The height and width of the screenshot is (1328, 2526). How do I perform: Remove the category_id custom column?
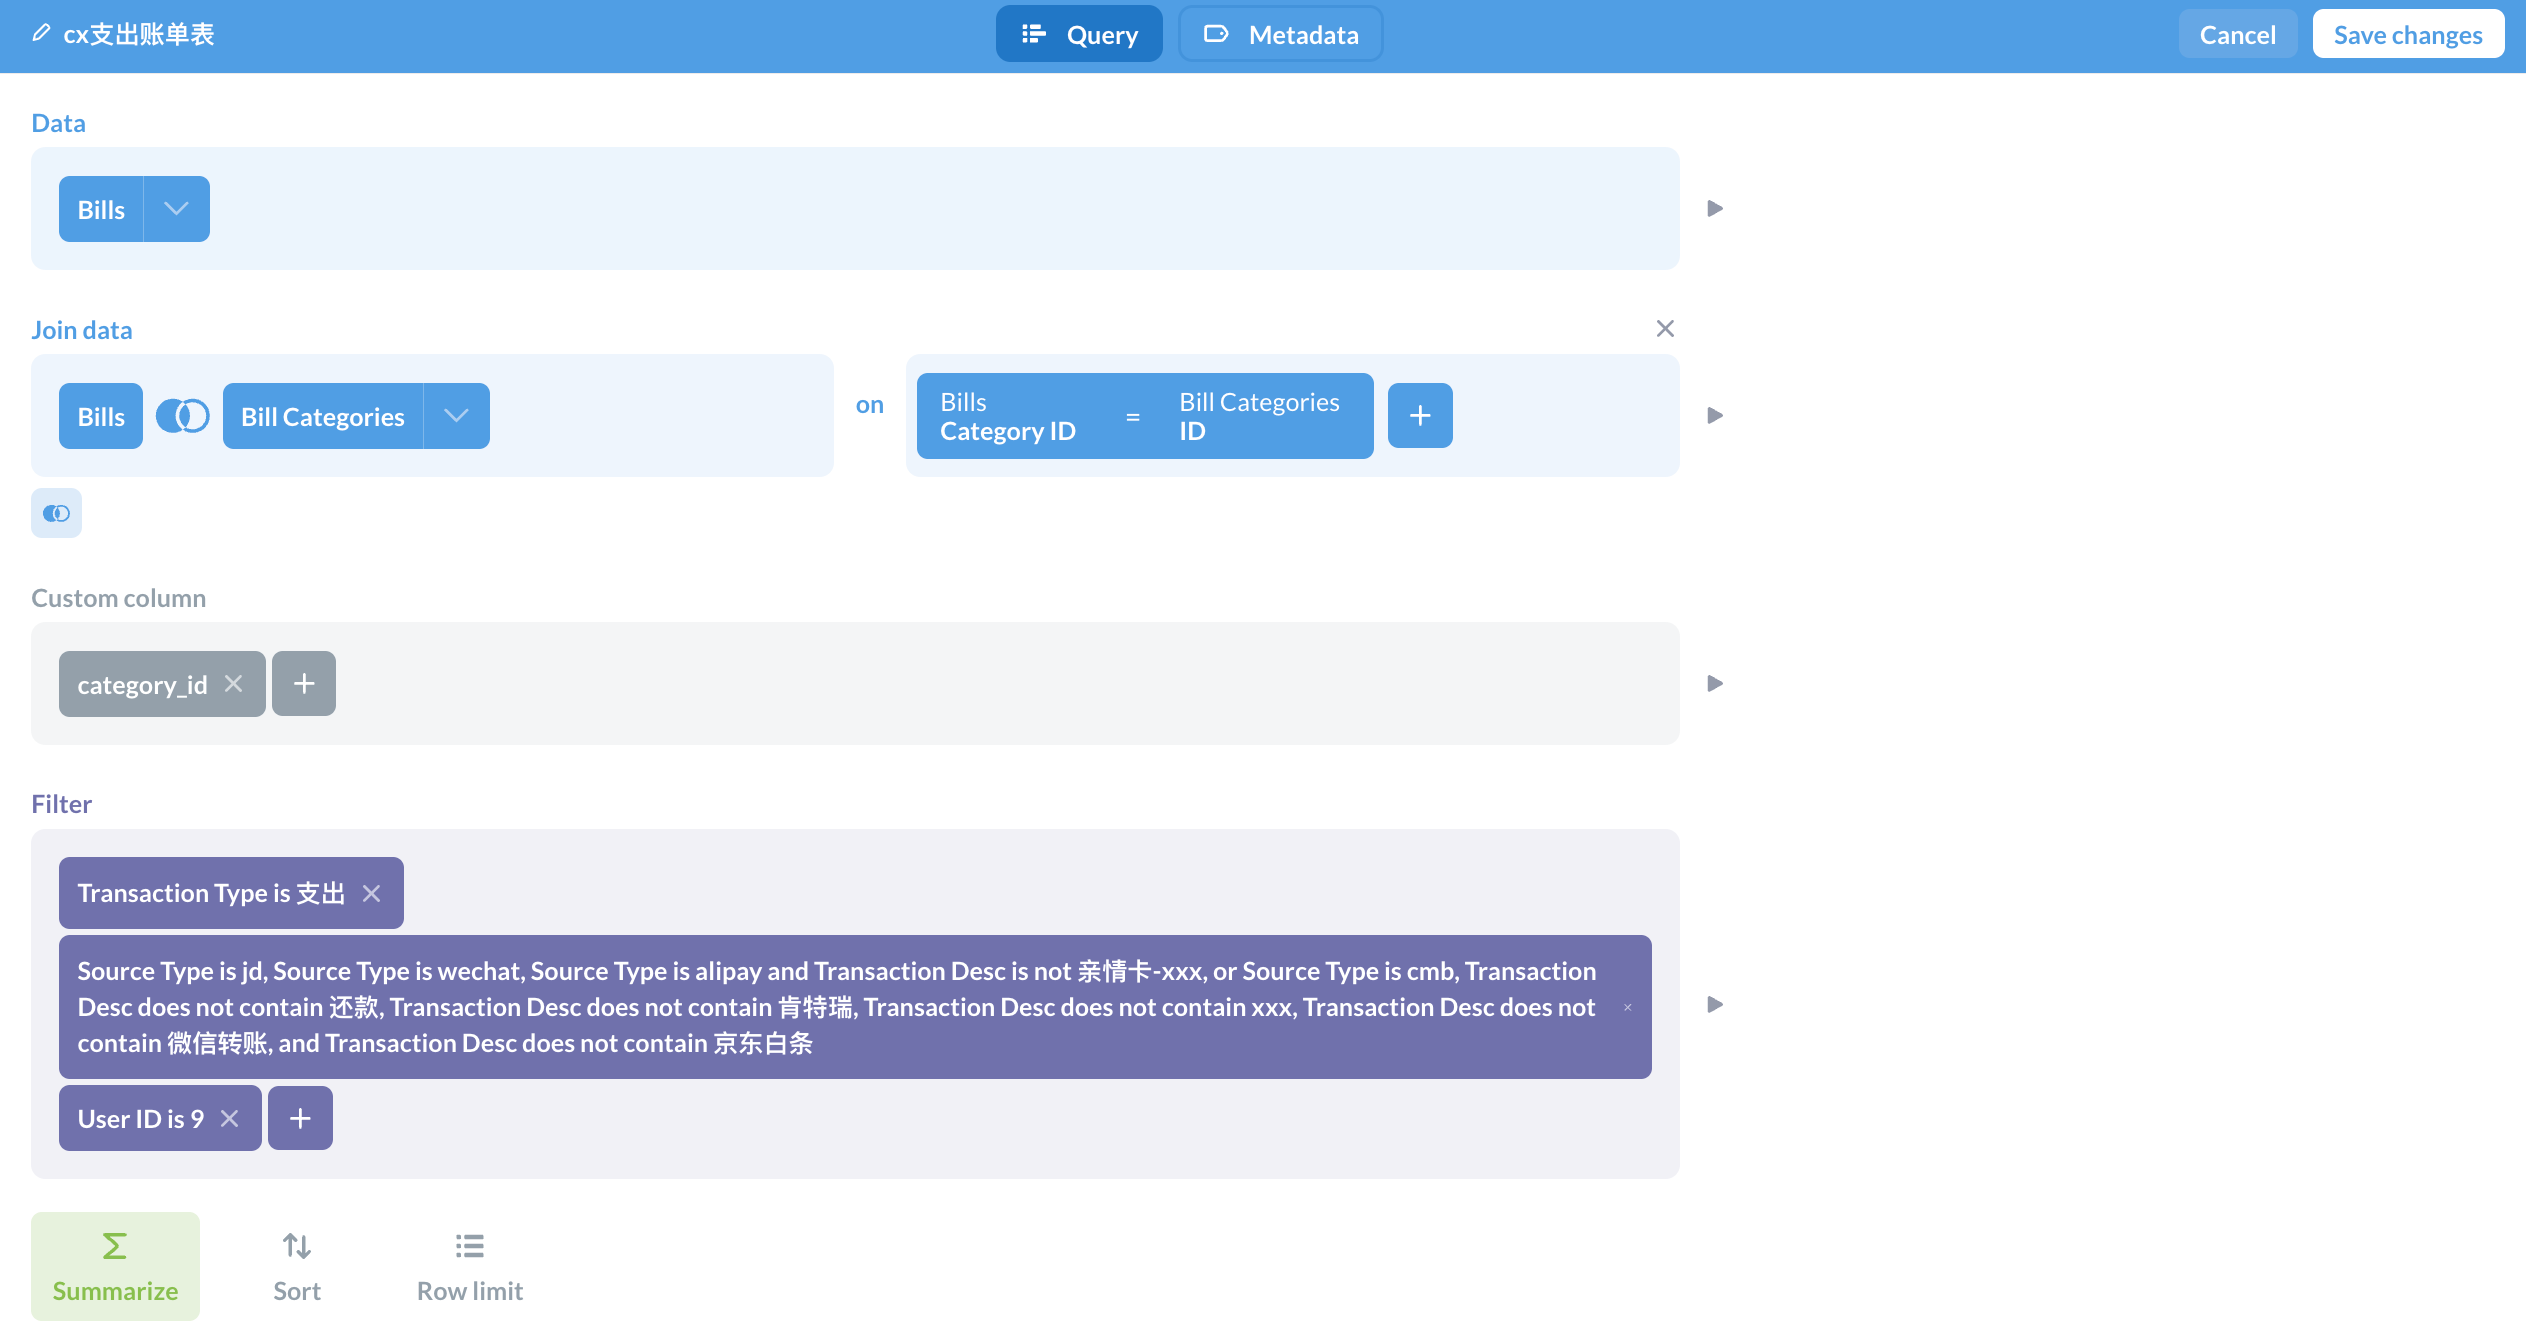pyautogui.click(x=234, y=684)
